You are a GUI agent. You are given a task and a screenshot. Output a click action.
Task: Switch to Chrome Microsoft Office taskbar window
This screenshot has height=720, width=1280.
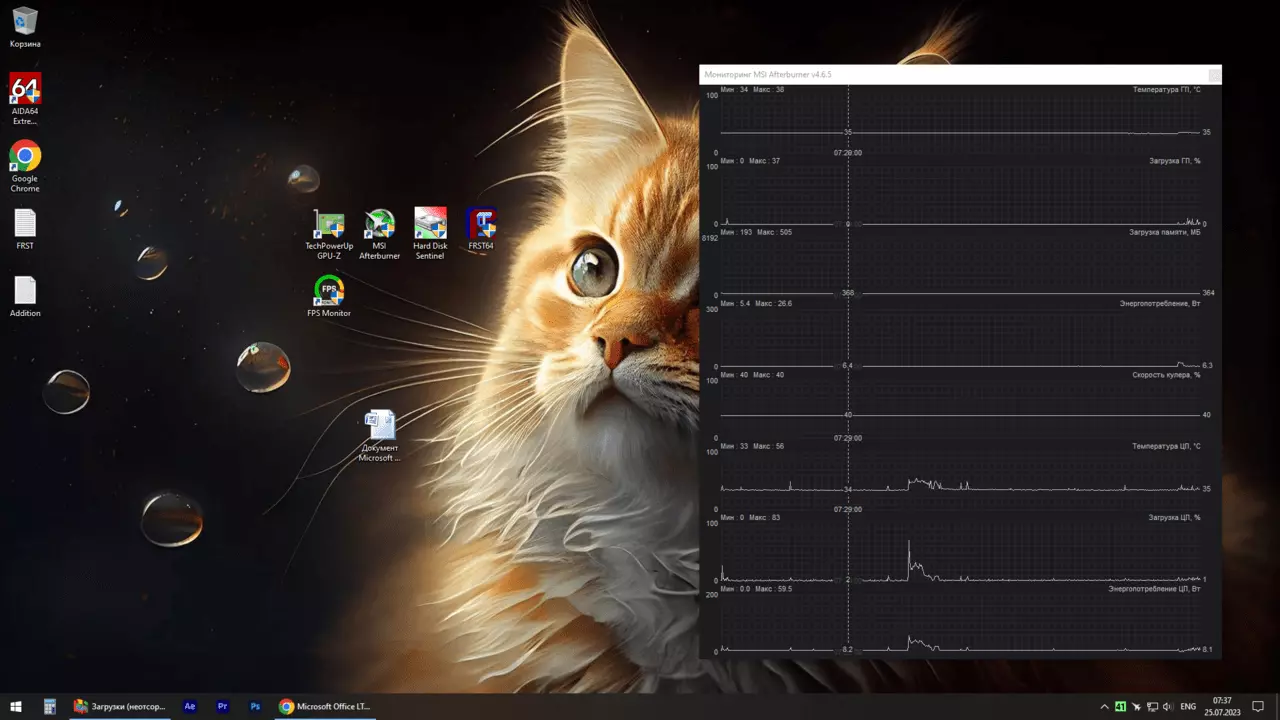(x=324, y=706)
